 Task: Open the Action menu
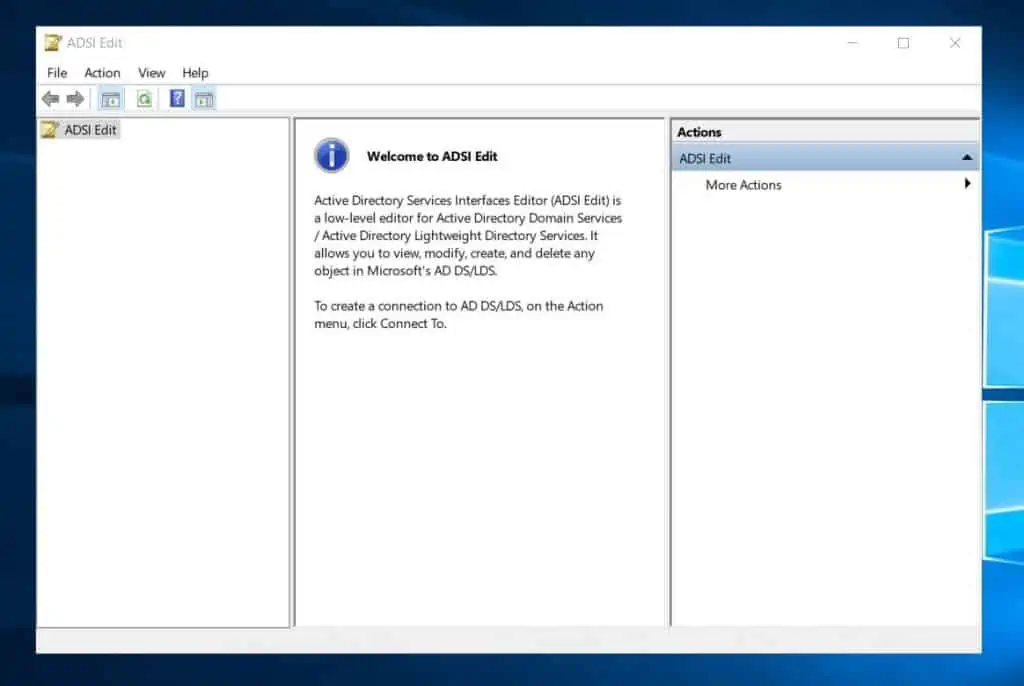pyautogui.click(x=103, y=73)
